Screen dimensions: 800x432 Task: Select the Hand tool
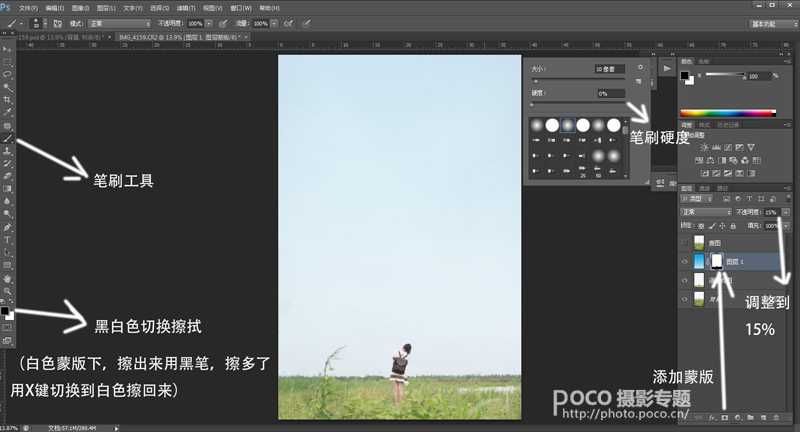(x=7, y=279)
